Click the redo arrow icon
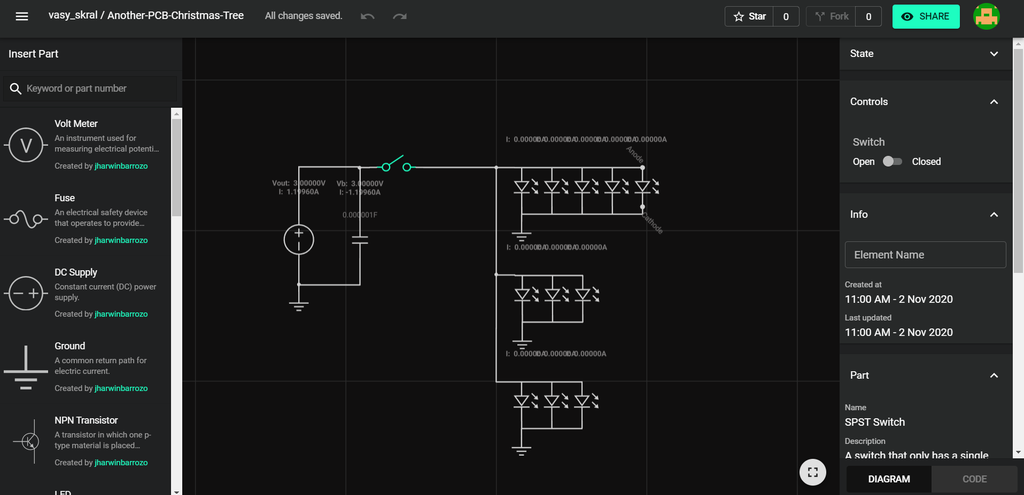The width and height of the screenshot is (1024, 495). point(400,16)
